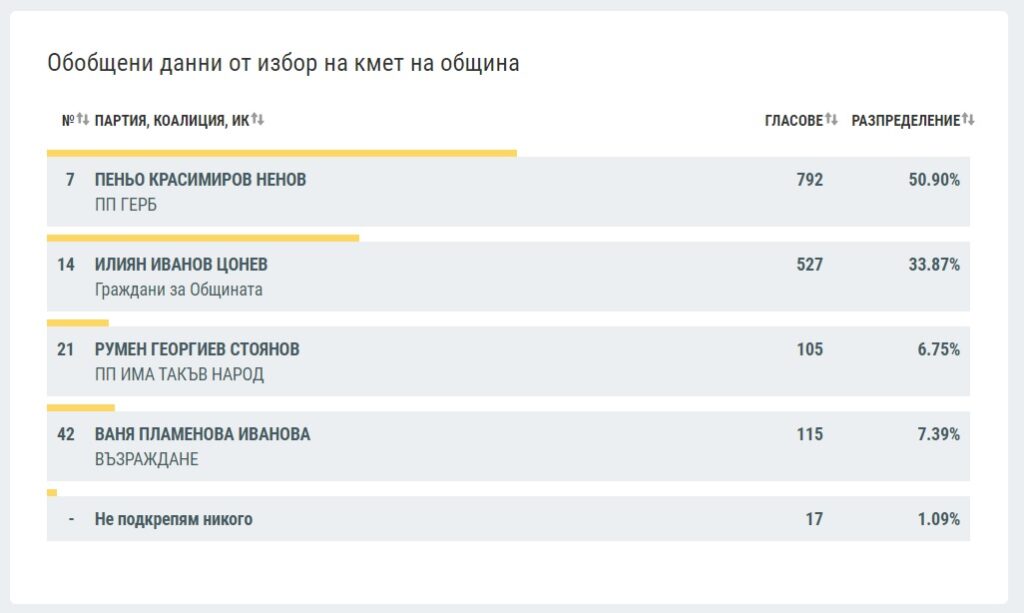Click the Обобщени данни от избор heading
Screen dimensions: 1024x613
point(283,63)
